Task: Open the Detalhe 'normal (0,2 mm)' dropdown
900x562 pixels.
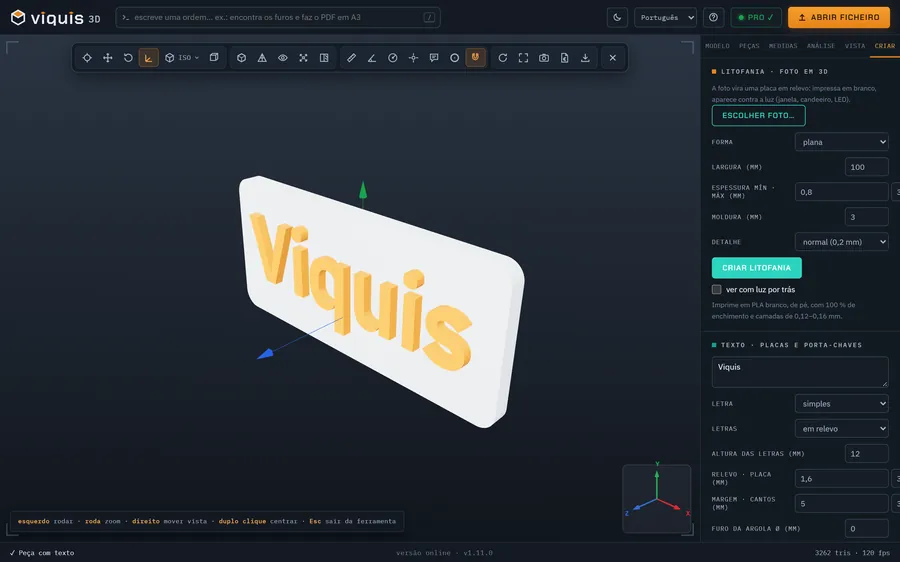Action: tap(841, 242)
